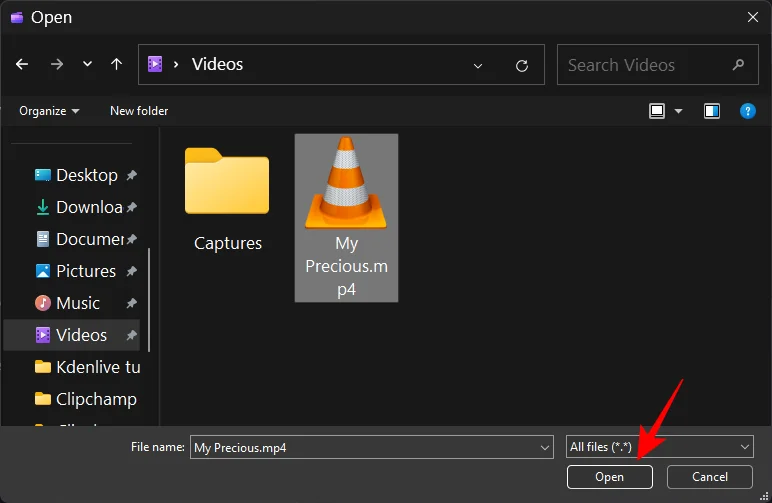The height and width of the screenshot is (503, 772).
Task: Toggle the preview pane icon
Action: coord(712,111)
